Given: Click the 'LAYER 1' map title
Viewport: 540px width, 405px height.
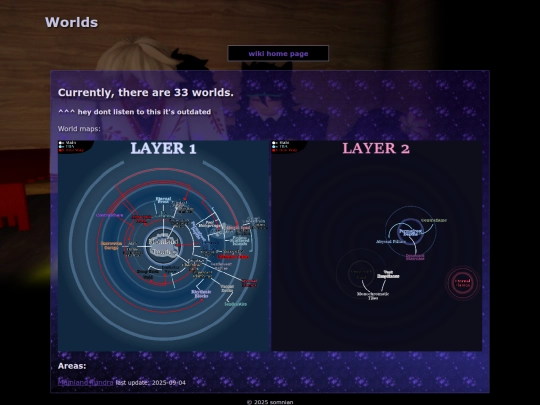Looking at the screenshot, I should click(164, 148).
